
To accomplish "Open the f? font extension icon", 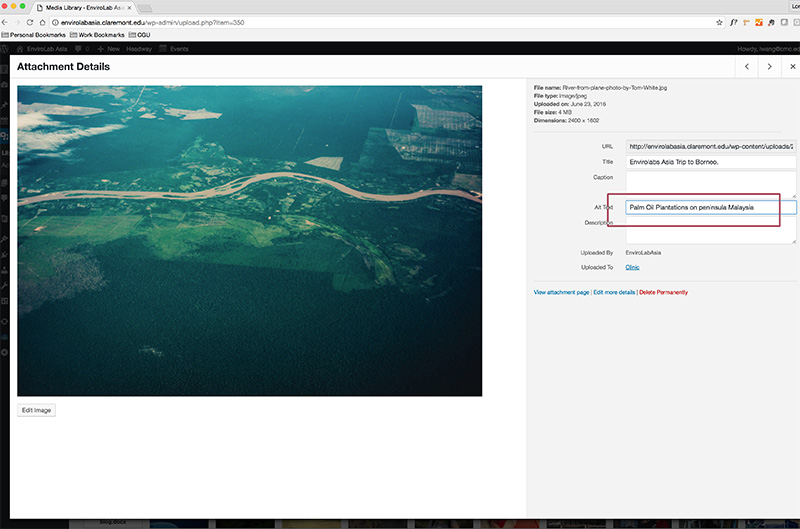I will coord(734,22).
